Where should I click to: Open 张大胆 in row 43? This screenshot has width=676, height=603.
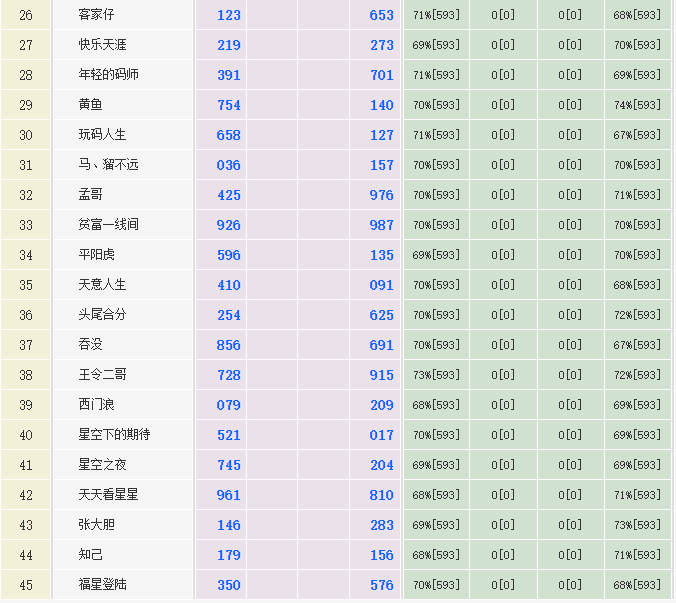click(x=96, y=525)
